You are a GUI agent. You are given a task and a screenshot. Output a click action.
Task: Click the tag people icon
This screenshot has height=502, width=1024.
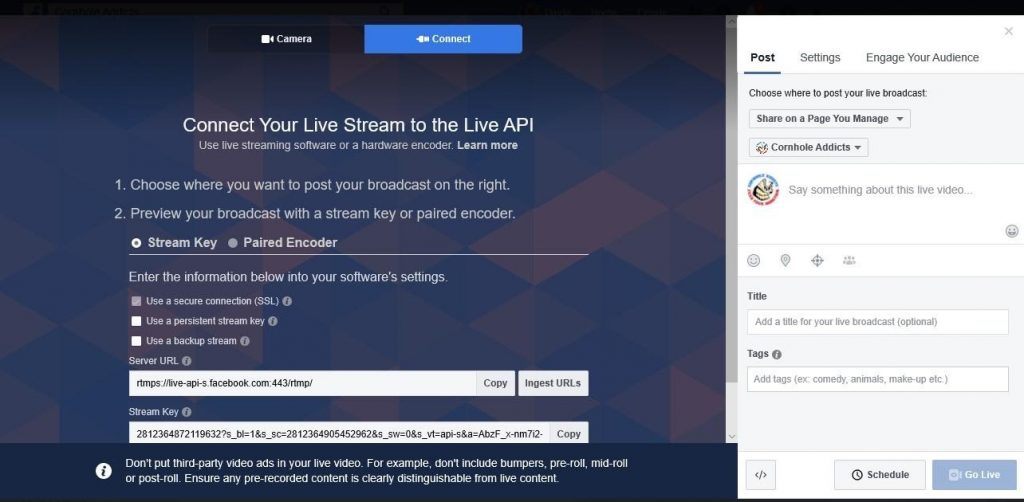tap(849, 260)
